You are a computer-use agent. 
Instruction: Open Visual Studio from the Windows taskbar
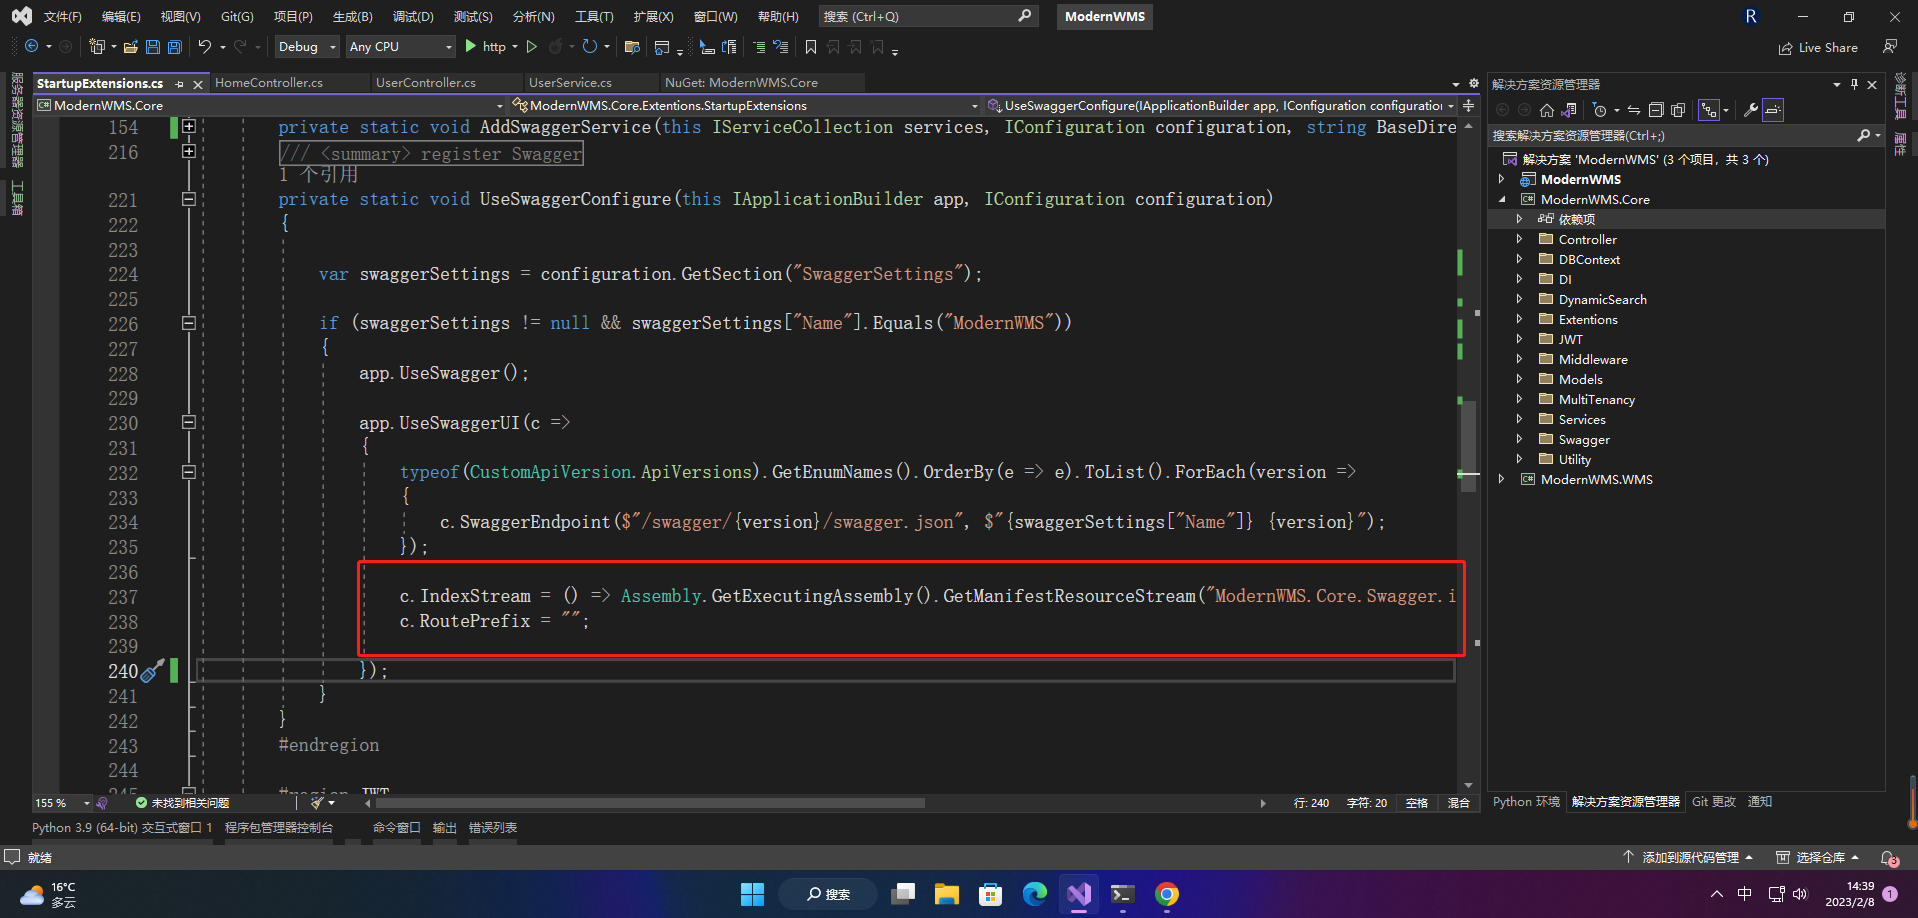[1079, 894]
